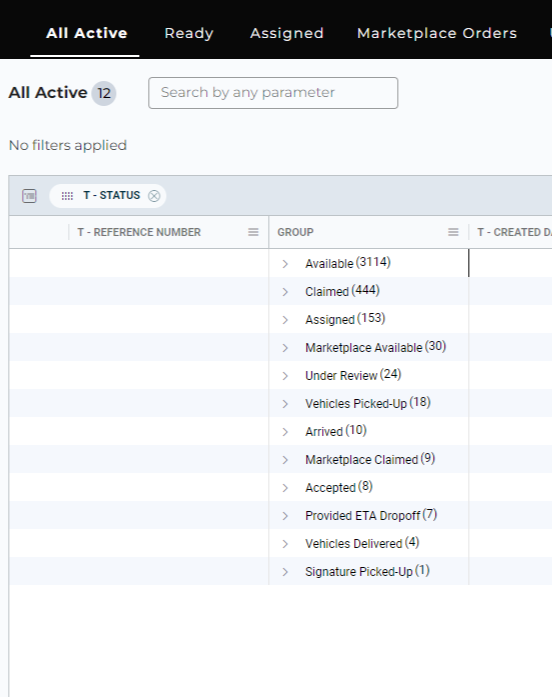Select the Marketplace Available (30) text
The image size is (552, 697).
[x=376, y=347]
